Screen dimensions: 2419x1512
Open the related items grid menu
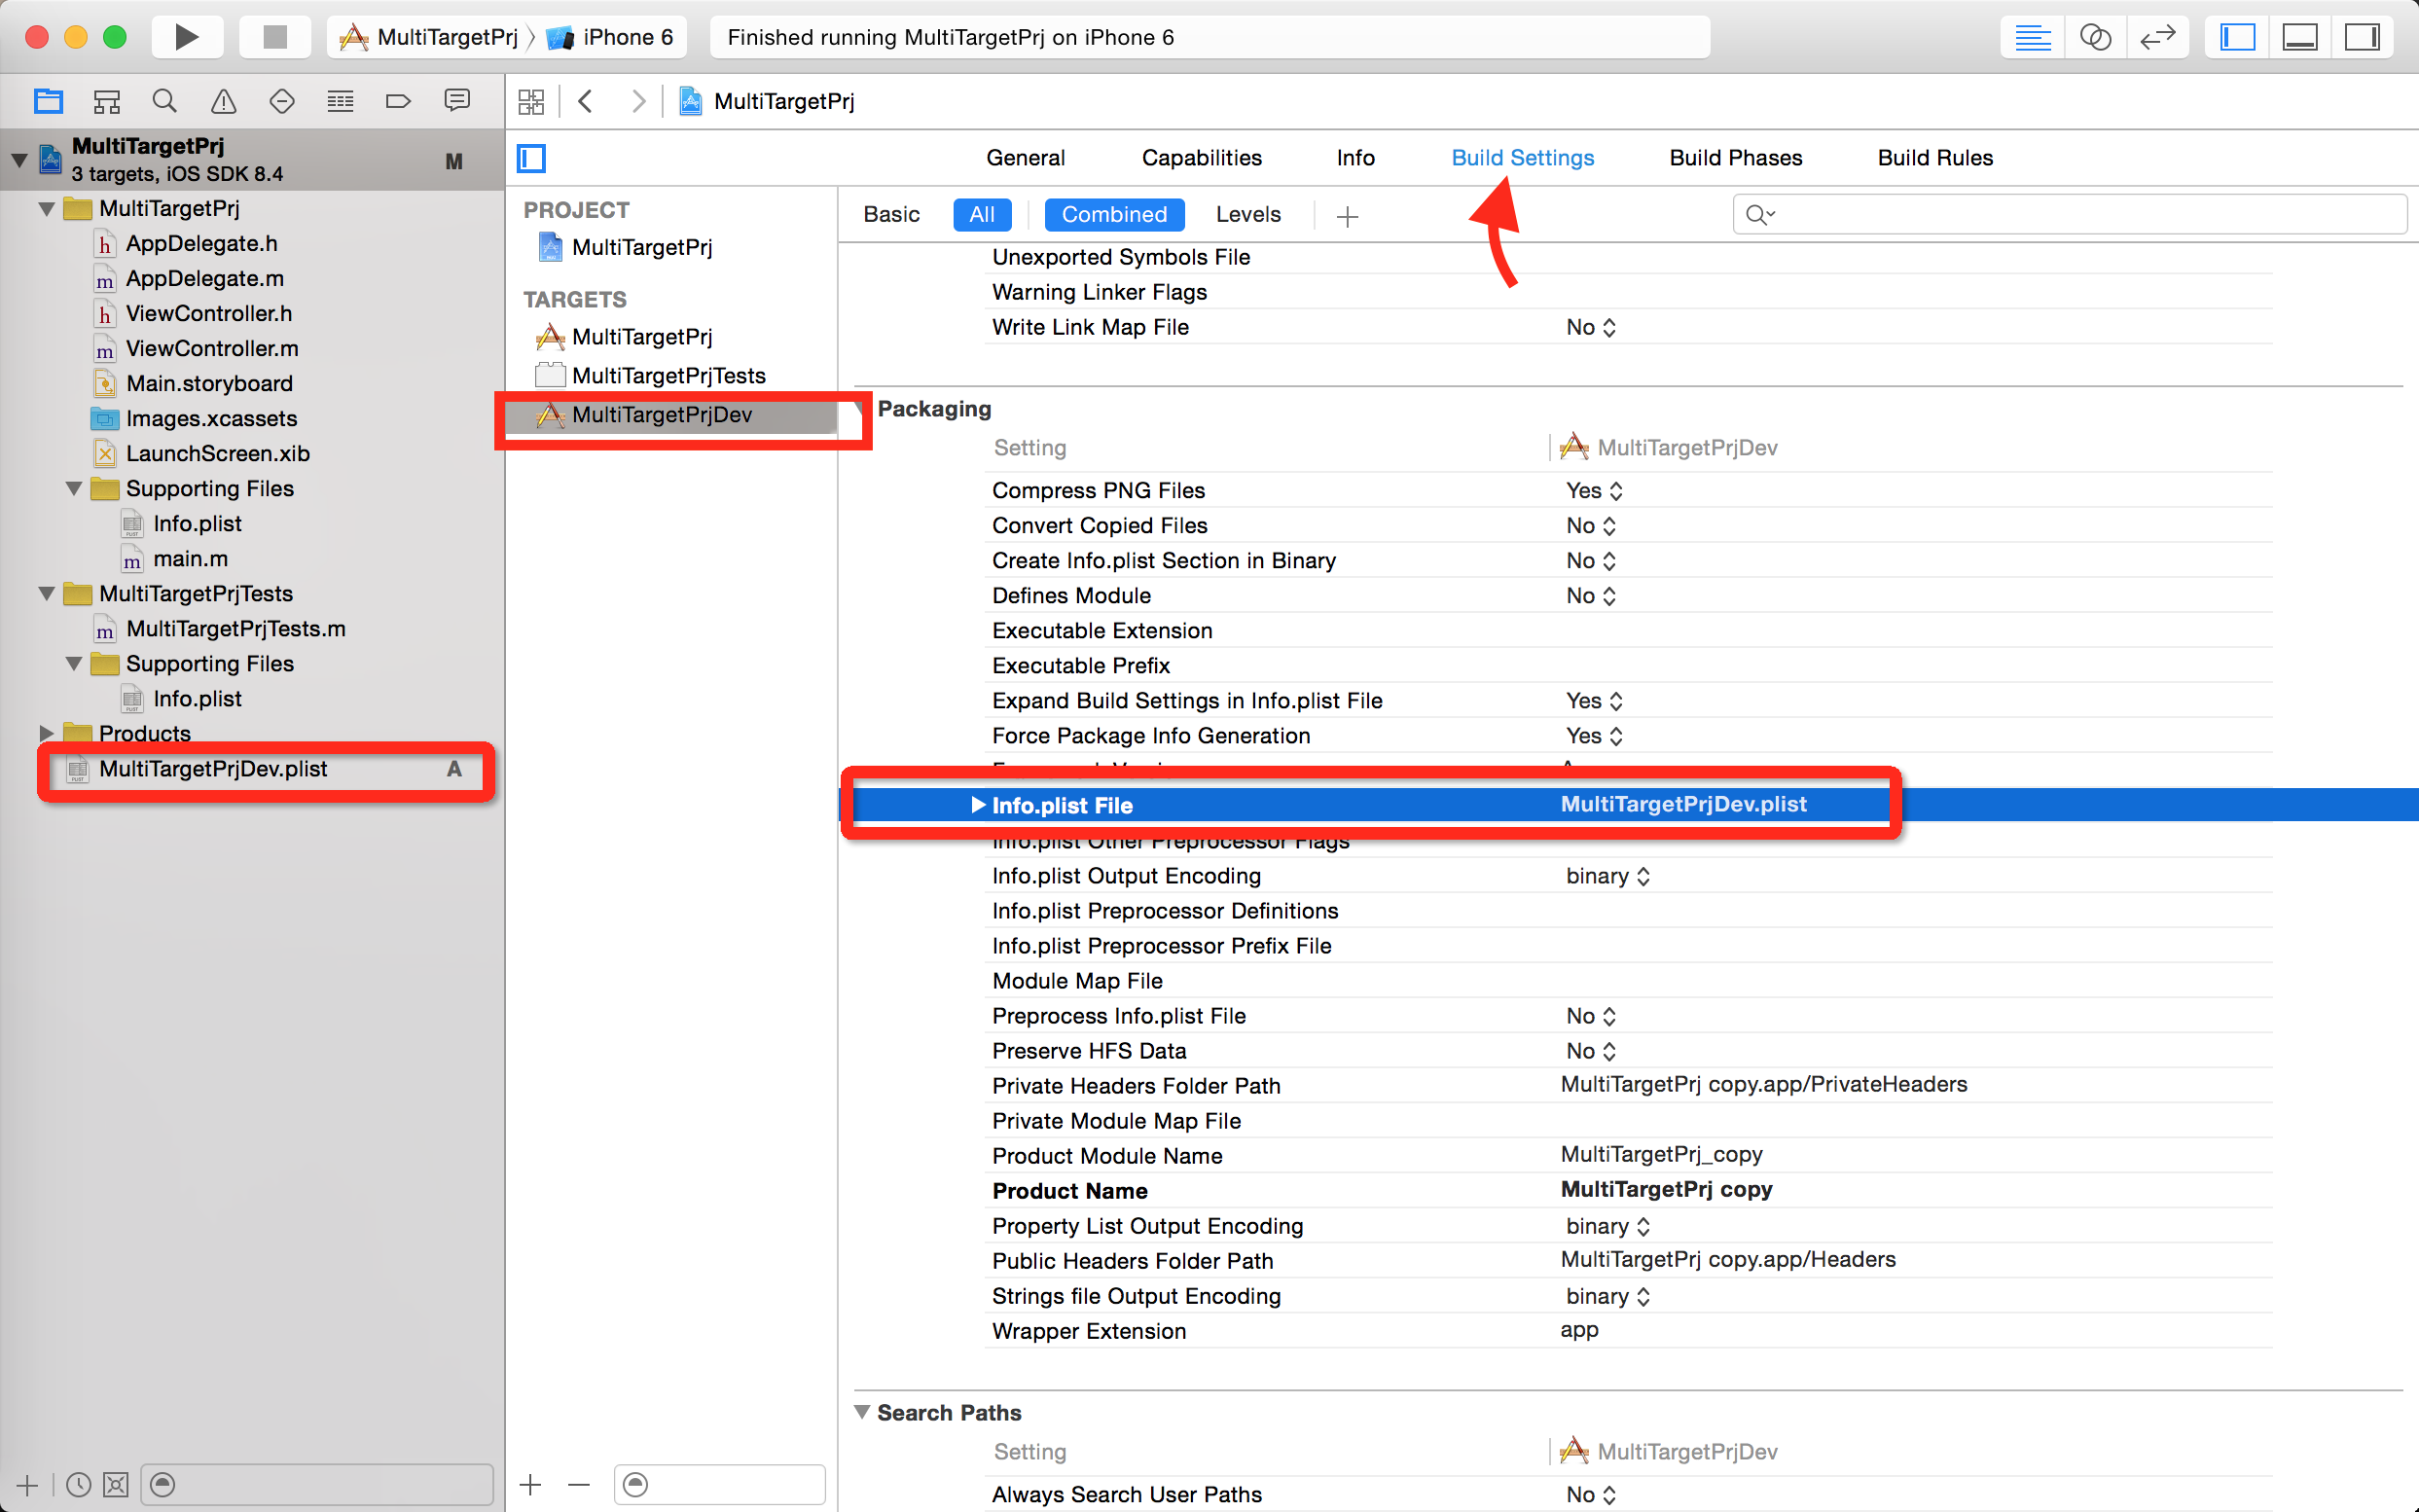click(x=531, y=101)
